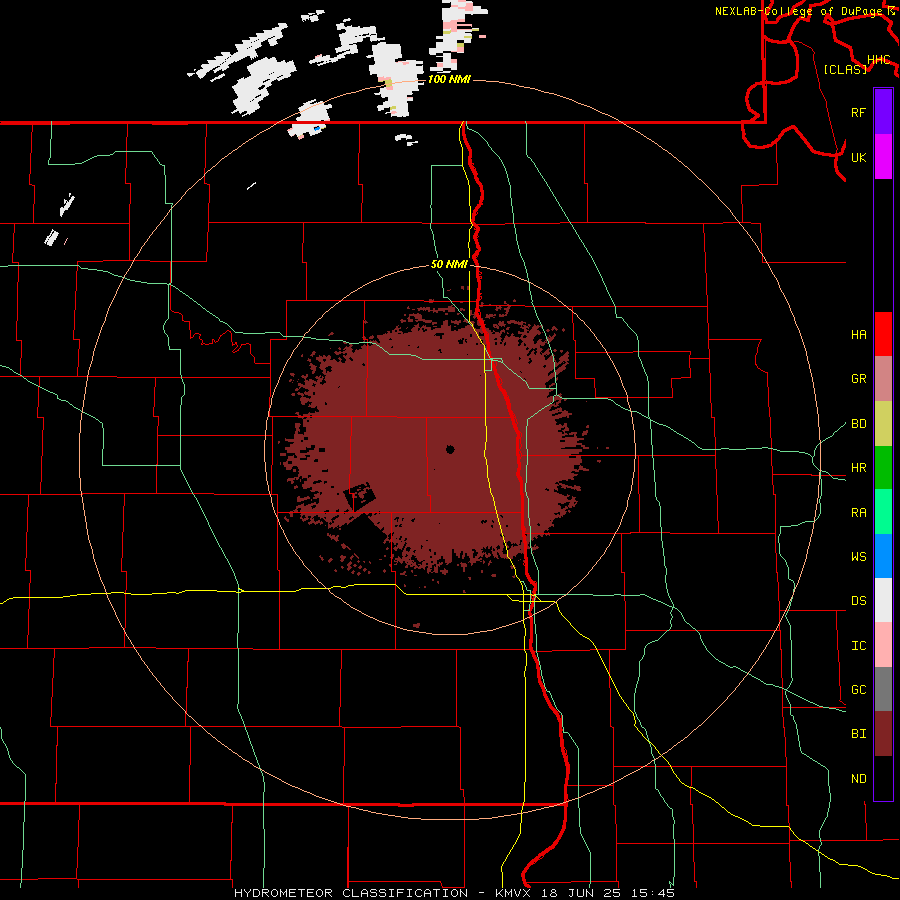Click the 100 NMI range ring label

point(449,79)
